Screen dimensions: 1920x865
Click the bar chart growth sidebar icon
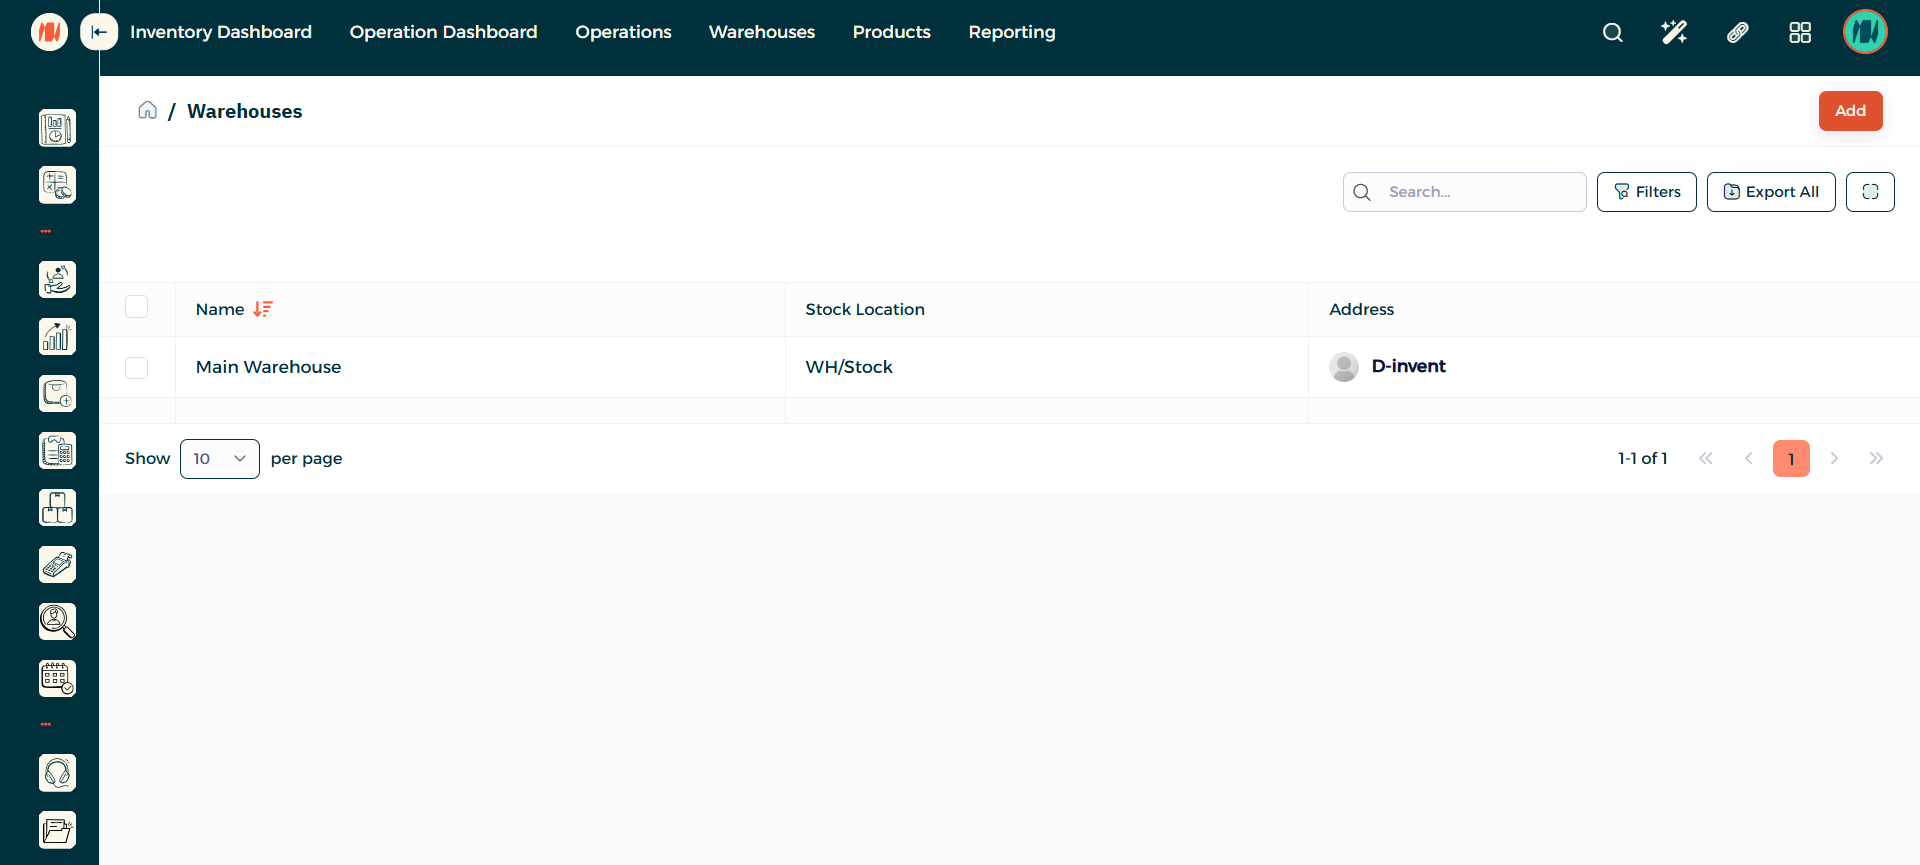57,337
